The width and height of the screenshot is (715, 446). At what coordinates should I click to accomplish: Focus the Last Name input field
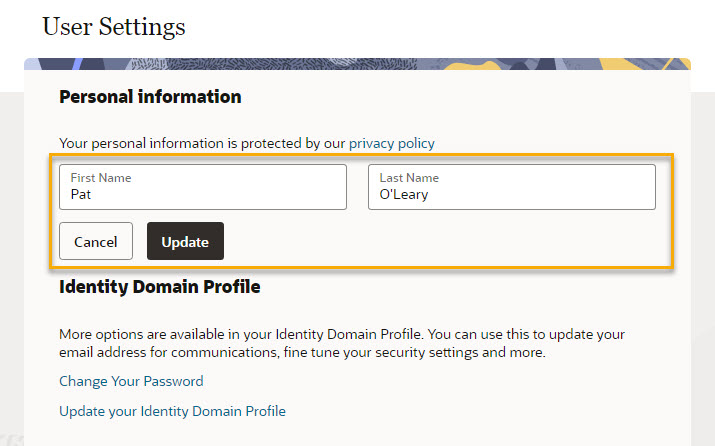(512, 187)
